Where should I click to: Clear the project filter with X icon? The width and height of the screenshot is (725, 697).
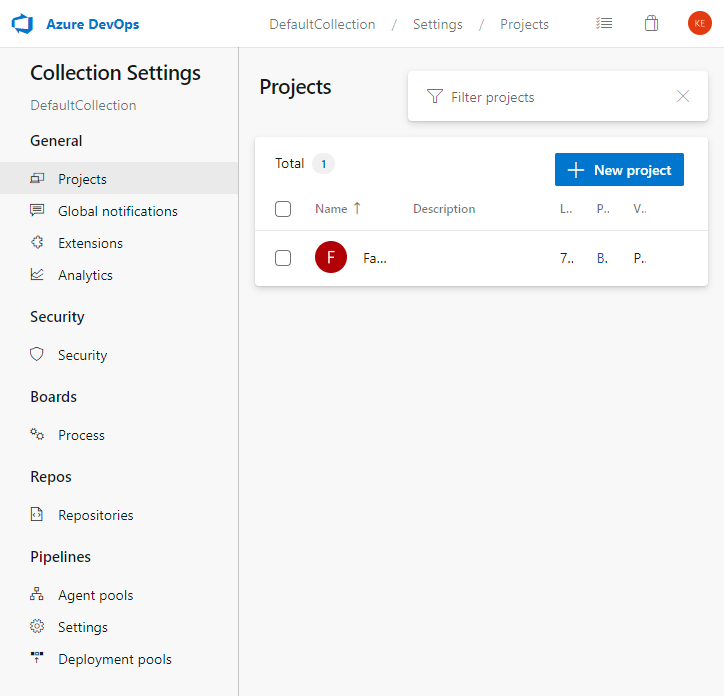[683, 97]
